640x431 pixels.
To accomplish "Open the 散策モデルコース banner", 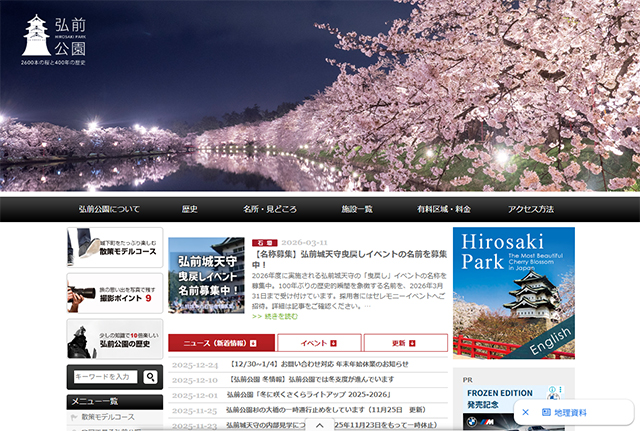I will [115, 248].
